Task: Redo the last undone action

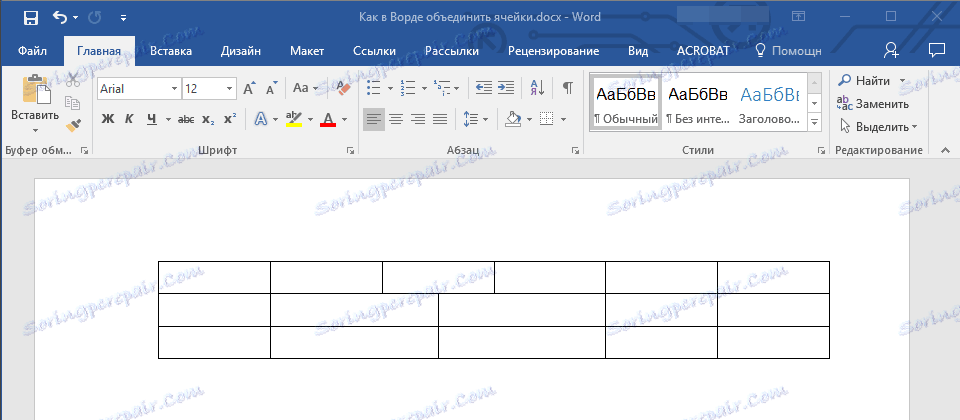Action: (95, 18)
